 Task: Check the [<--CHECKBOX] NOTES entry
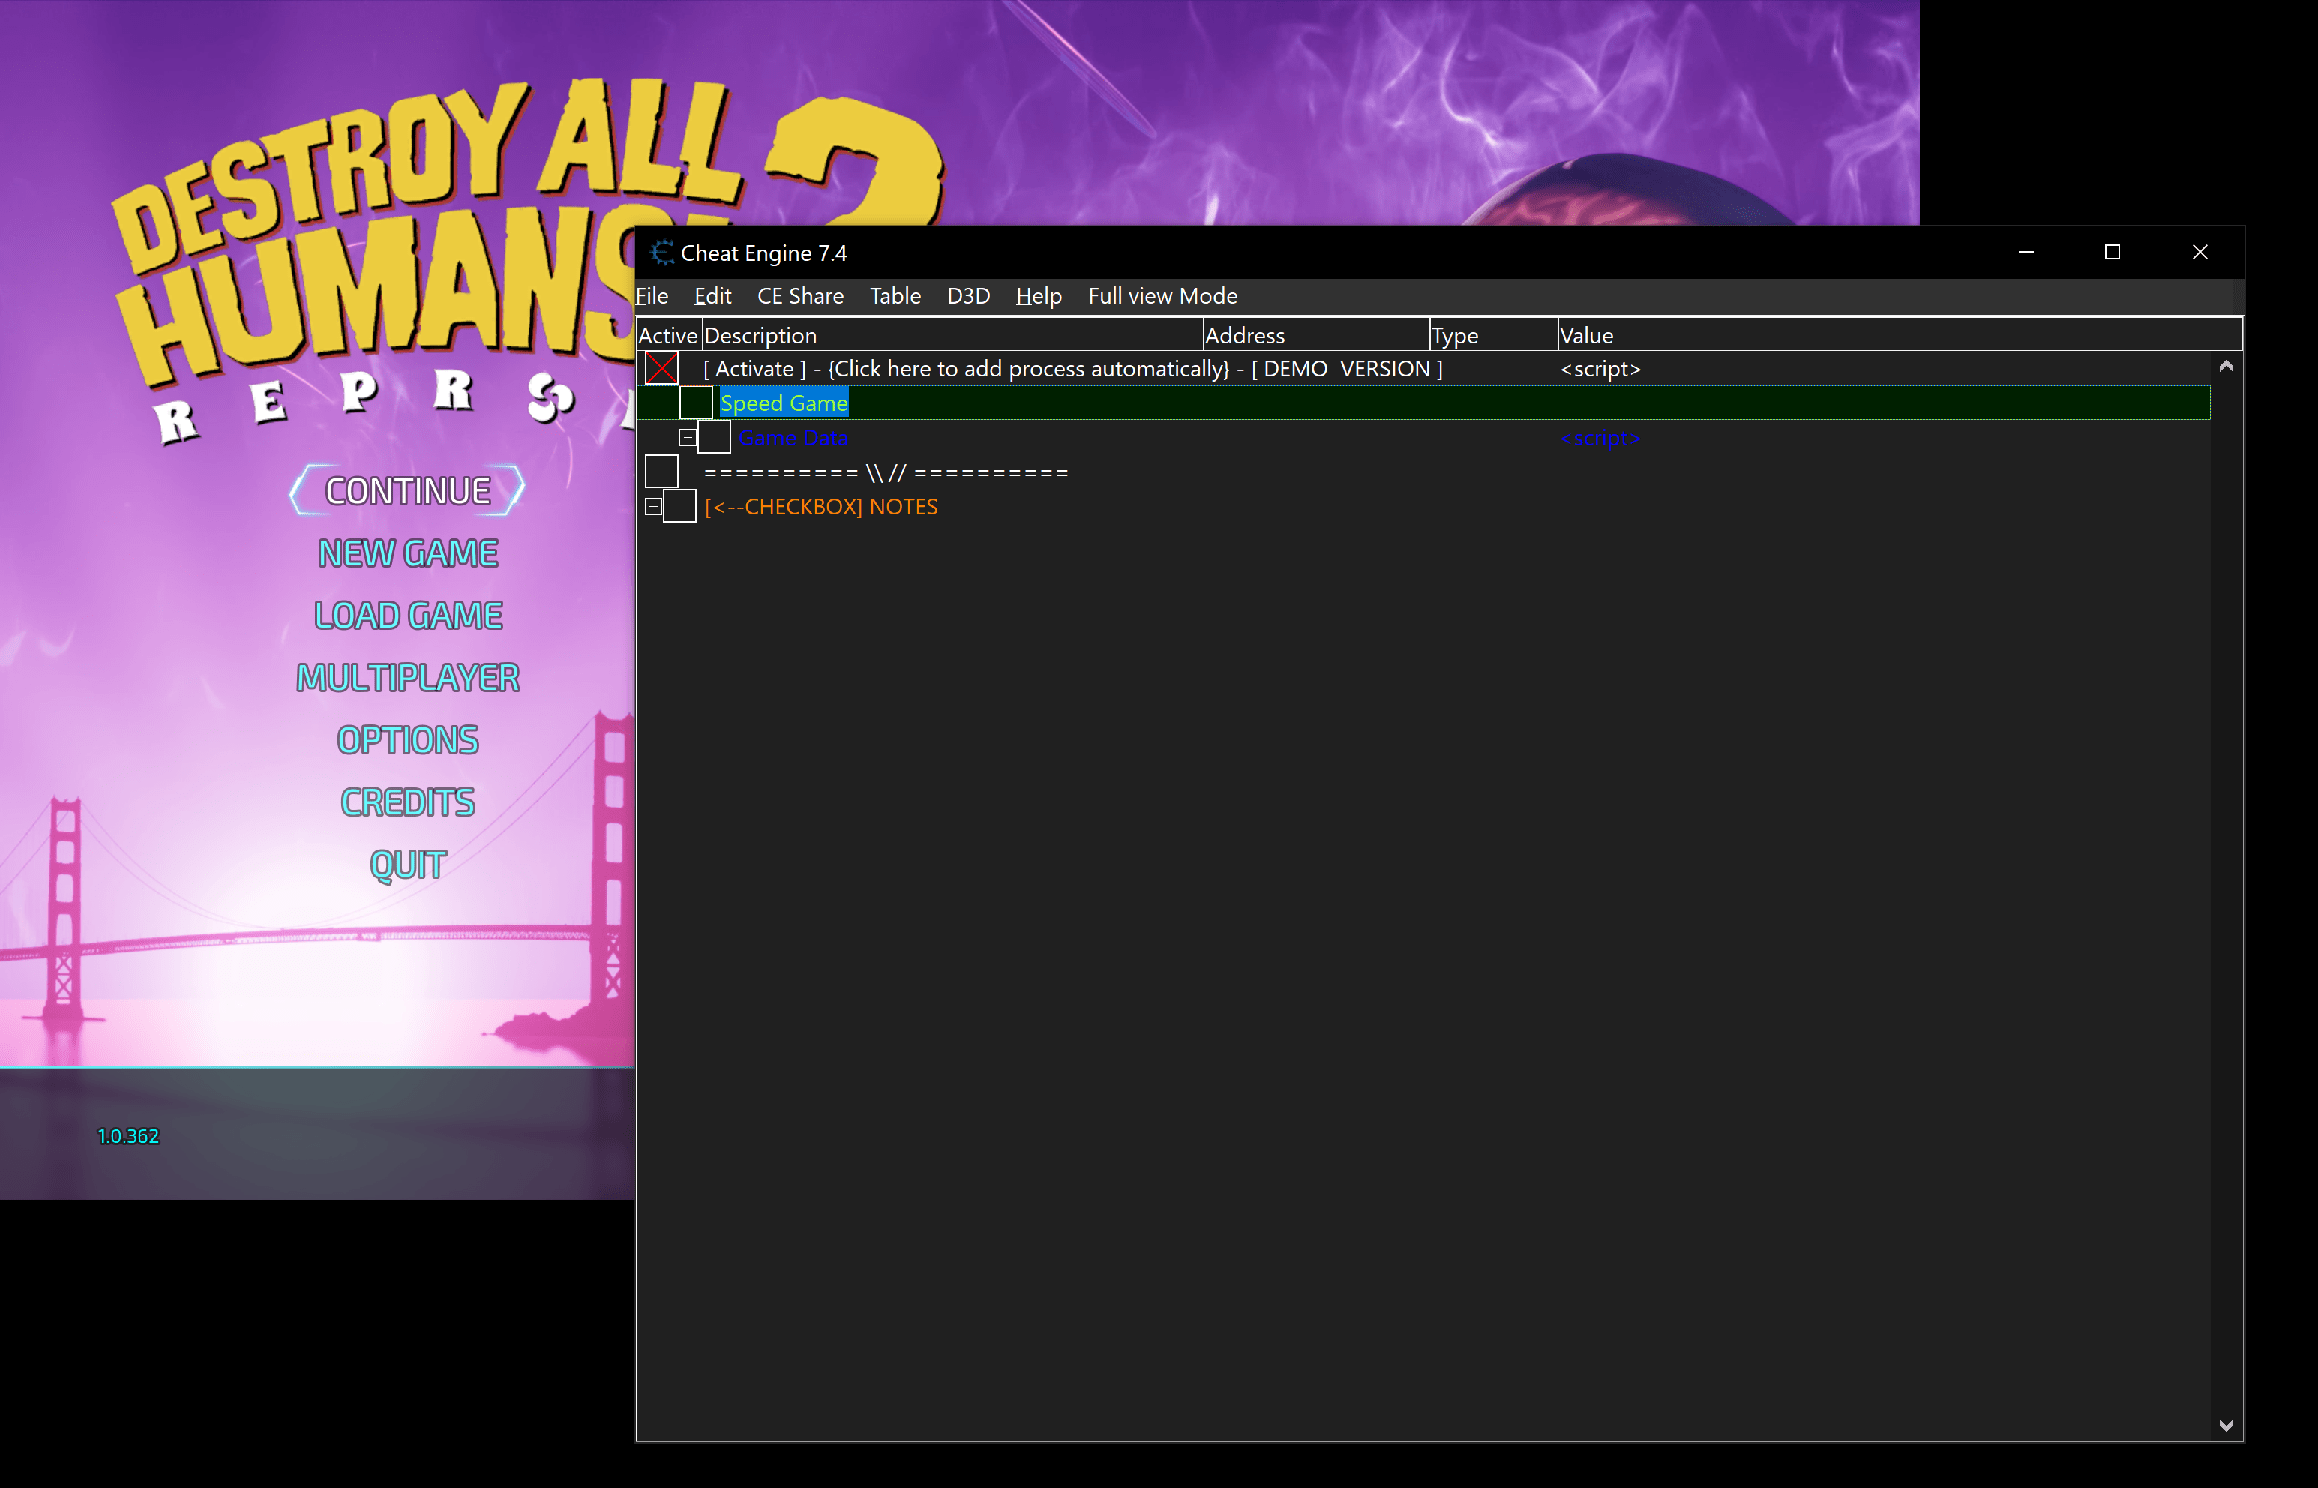tap(681, 506)
